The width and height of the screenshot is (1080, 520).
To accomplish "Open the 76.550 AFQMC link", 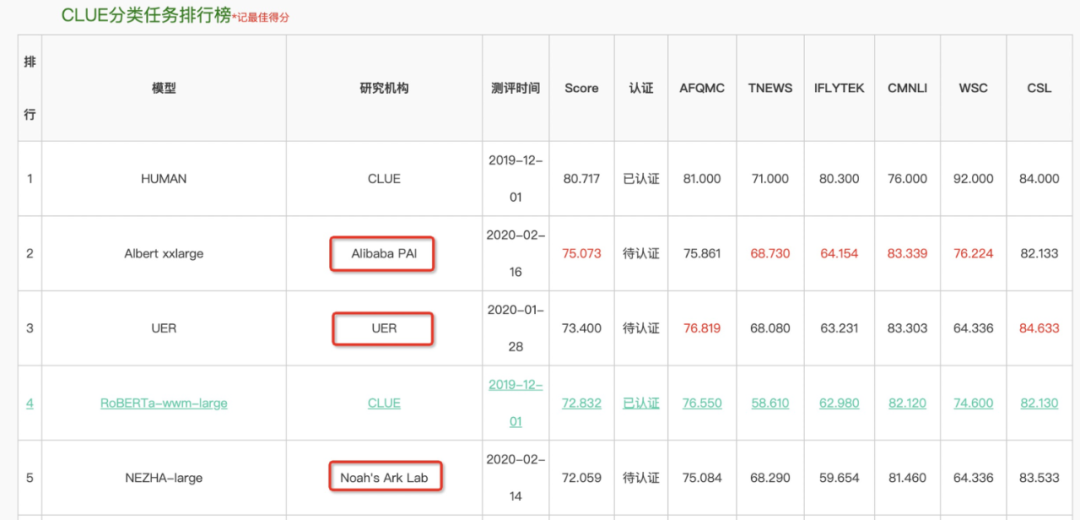I will (x=701, y=403).
